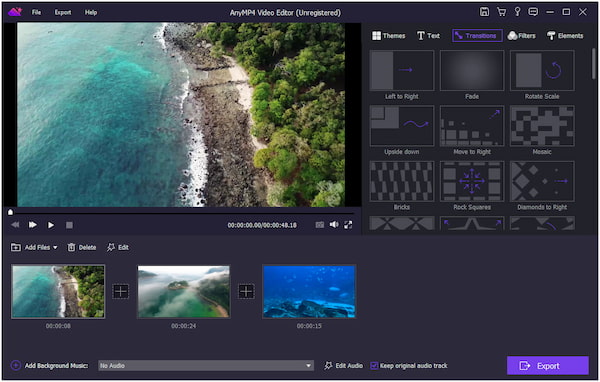
Task: Apply the Rock Squares transition
Action: point(472,181)
